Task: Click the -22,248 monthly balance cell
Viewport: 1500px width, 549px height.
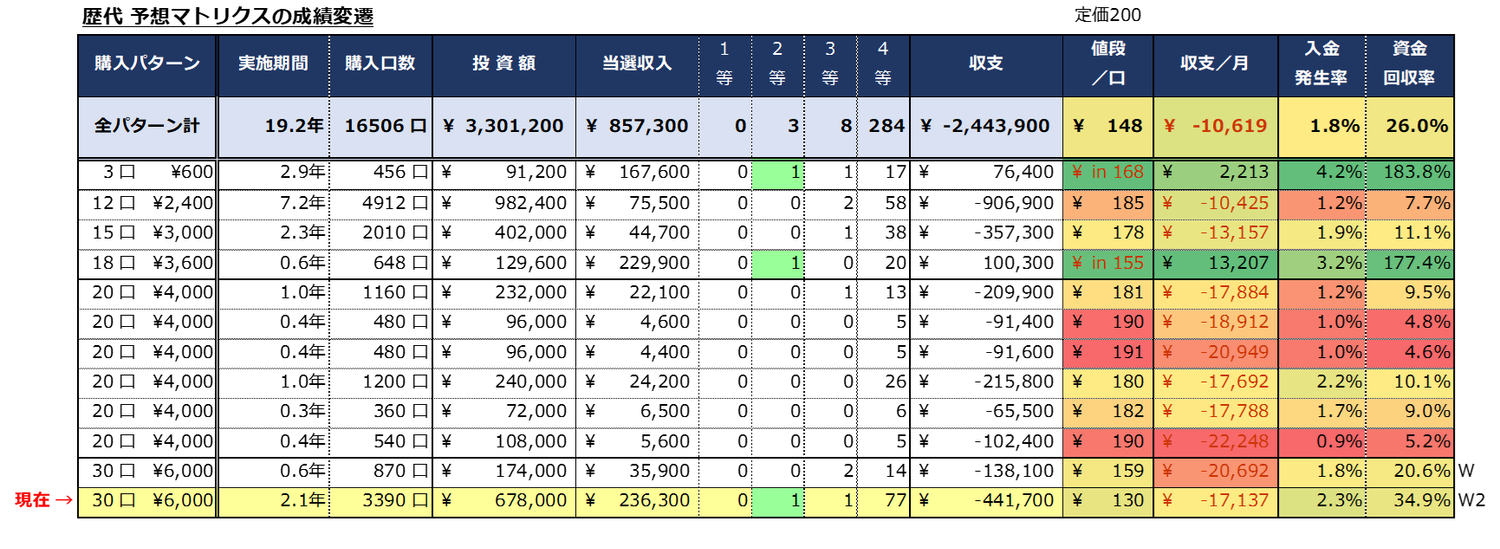Action: (1215, 441)
